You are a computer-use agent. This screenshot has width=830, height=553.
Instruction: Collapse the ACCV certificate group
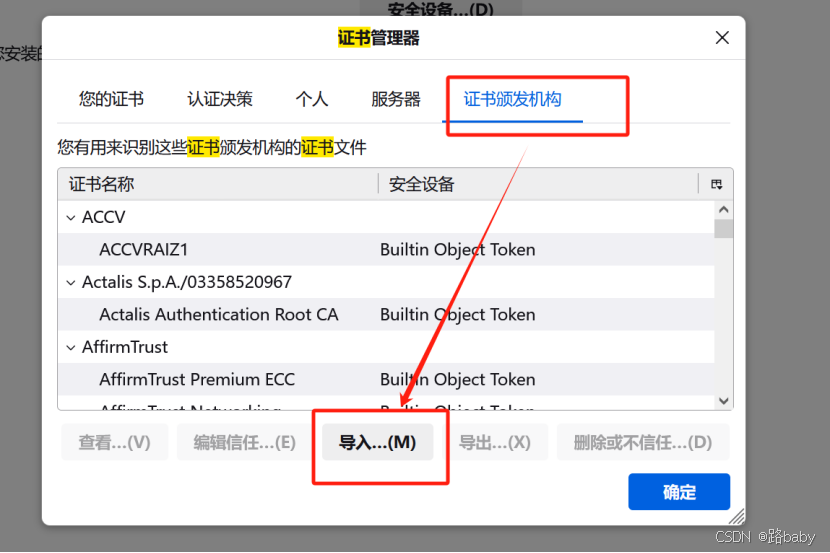click(x=70, y=217)
